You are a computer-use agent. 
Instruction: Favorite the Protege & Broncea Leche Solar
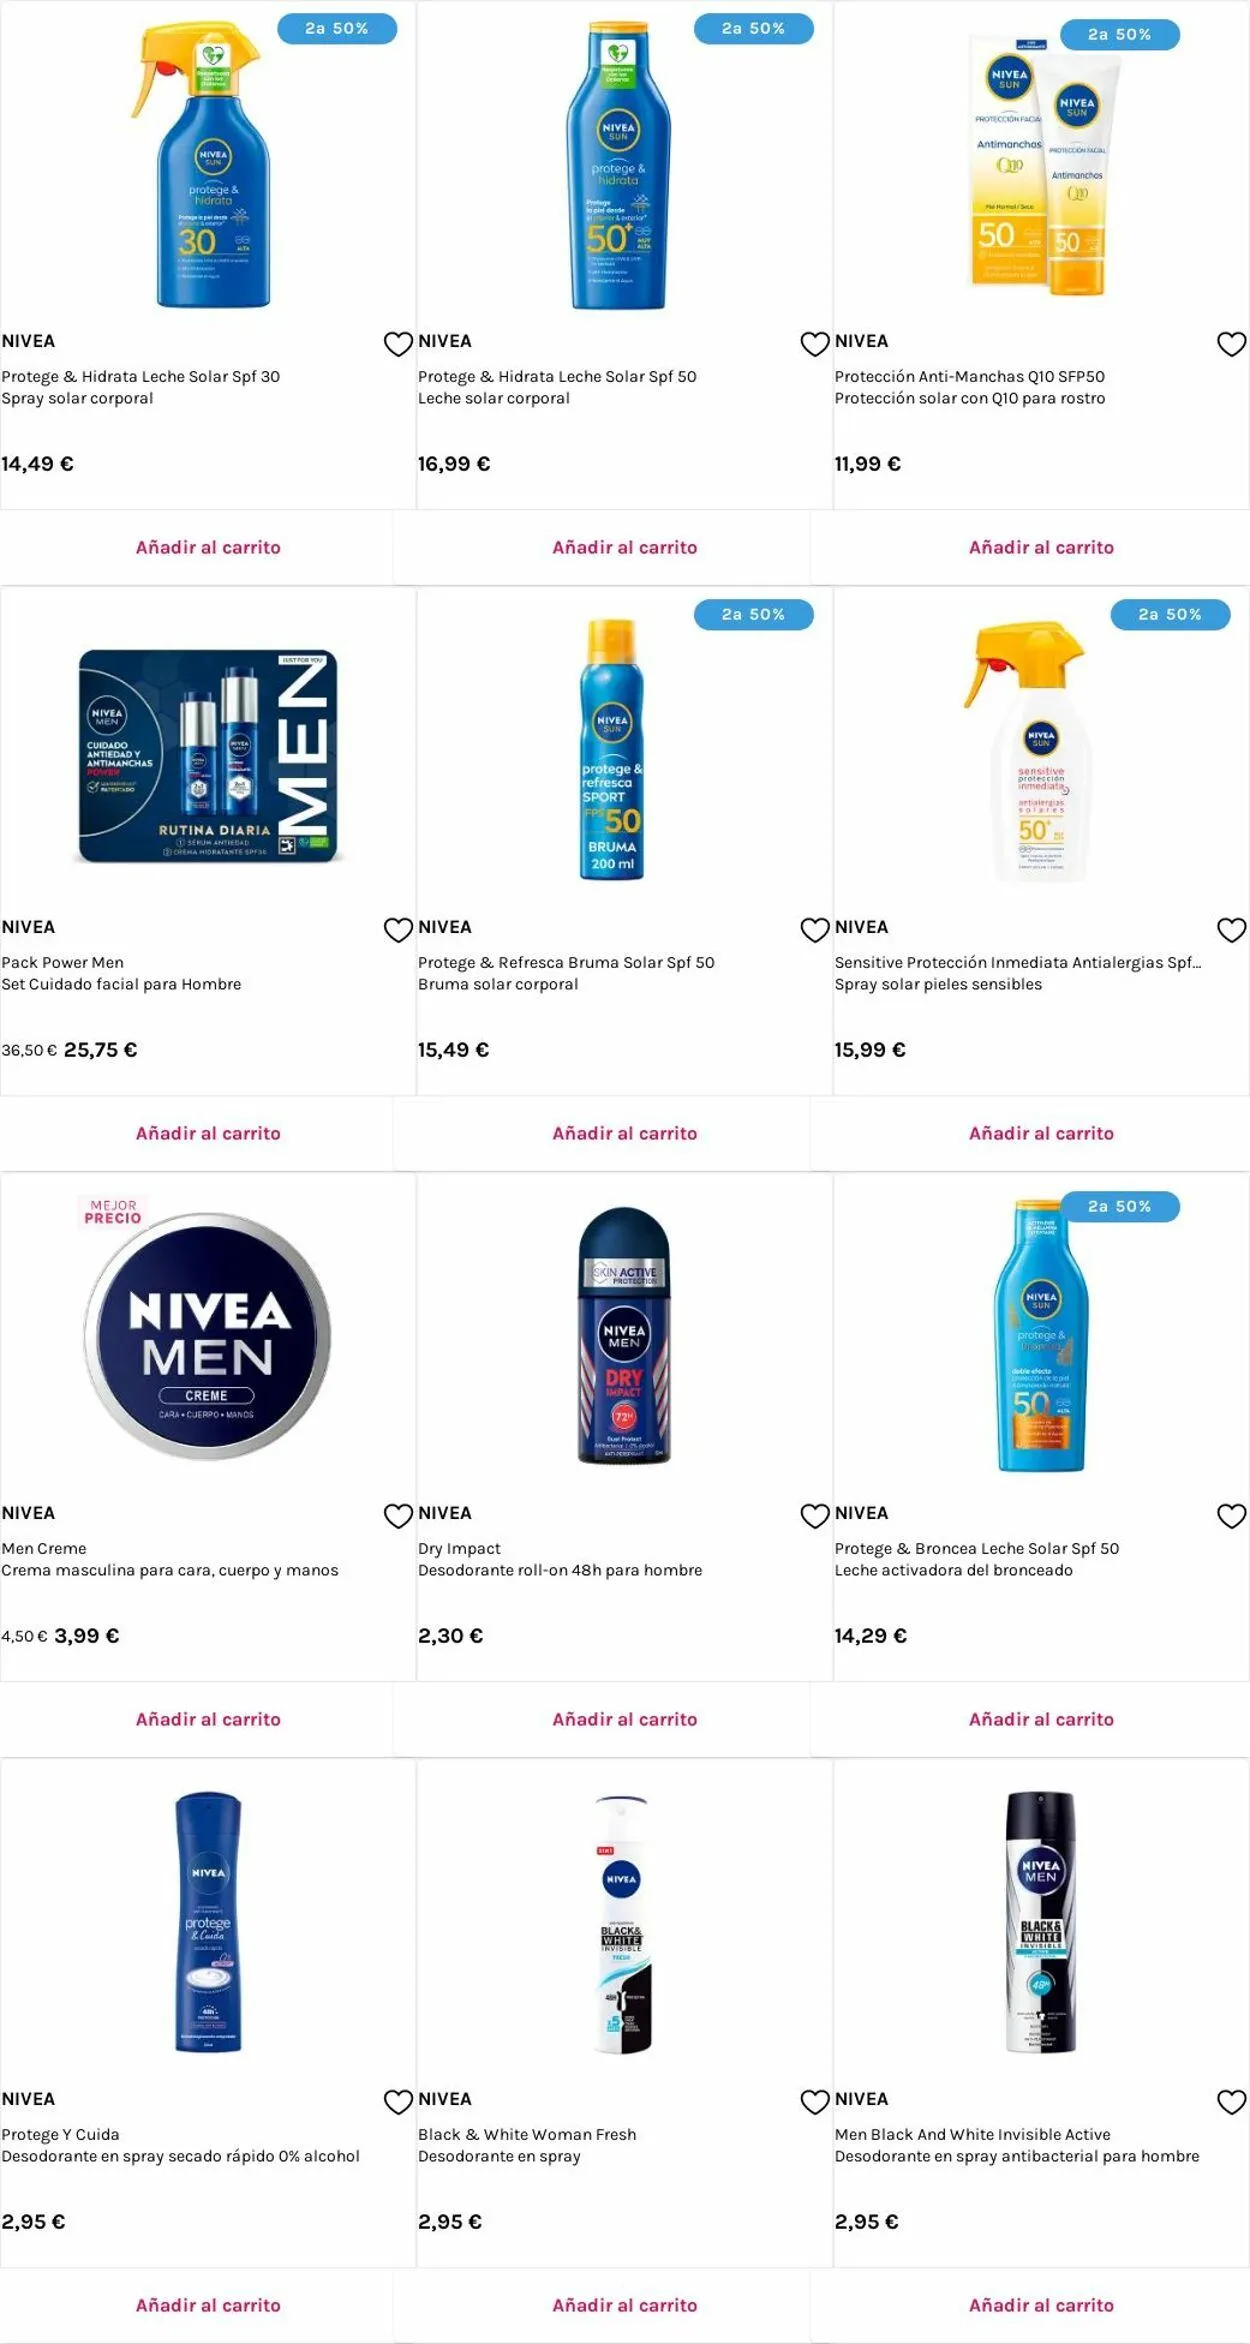[1231, 1516]
